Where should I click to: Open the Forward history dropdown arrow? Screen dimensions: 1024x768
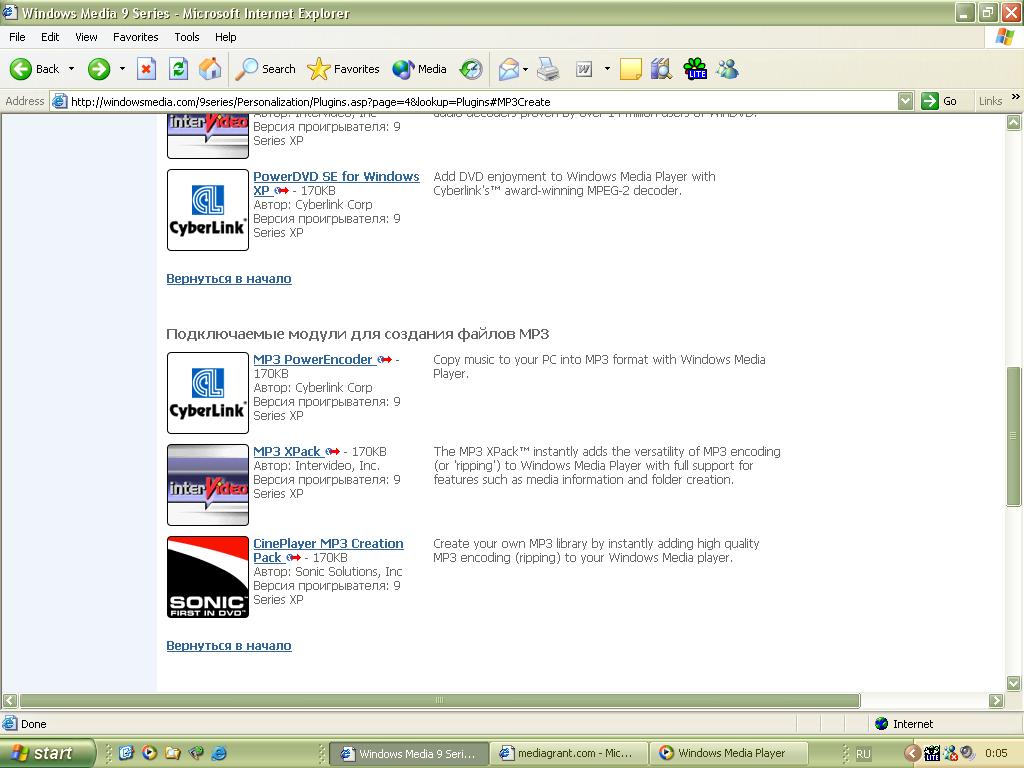[x=122, y=69]
